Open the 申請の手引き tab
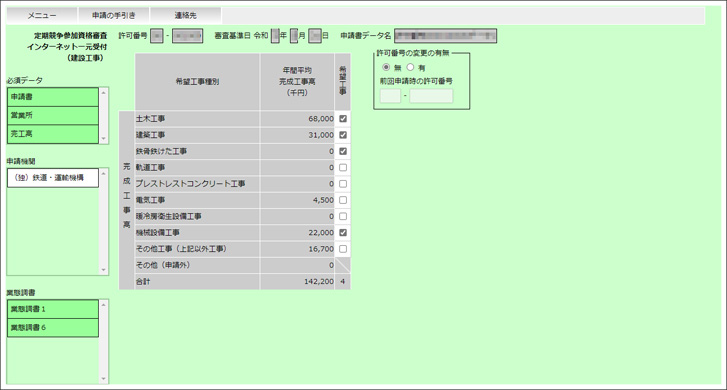Viewport: 727px width, 390px height. tap(114, 15)
